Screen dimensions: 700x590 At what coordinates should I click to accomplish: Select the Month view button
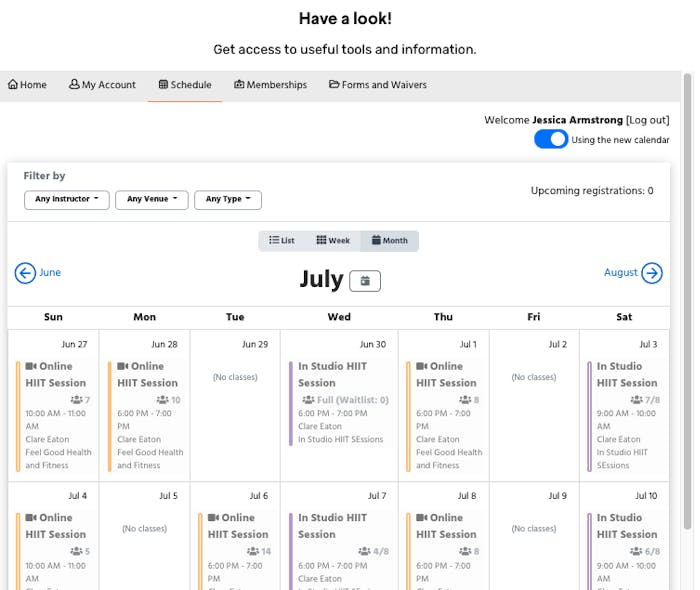pyautogui.click(x=389, y=241)
